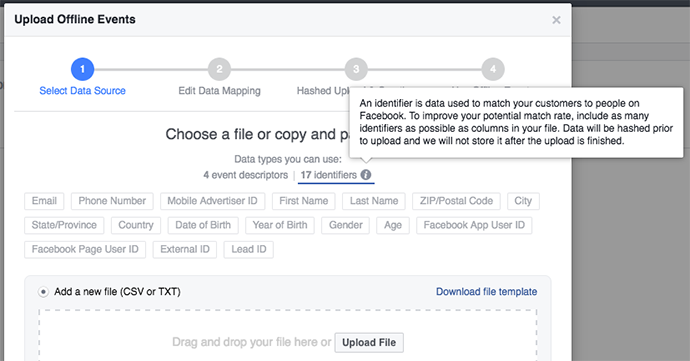Click the Facebook App User ID tag

[474, 225]
